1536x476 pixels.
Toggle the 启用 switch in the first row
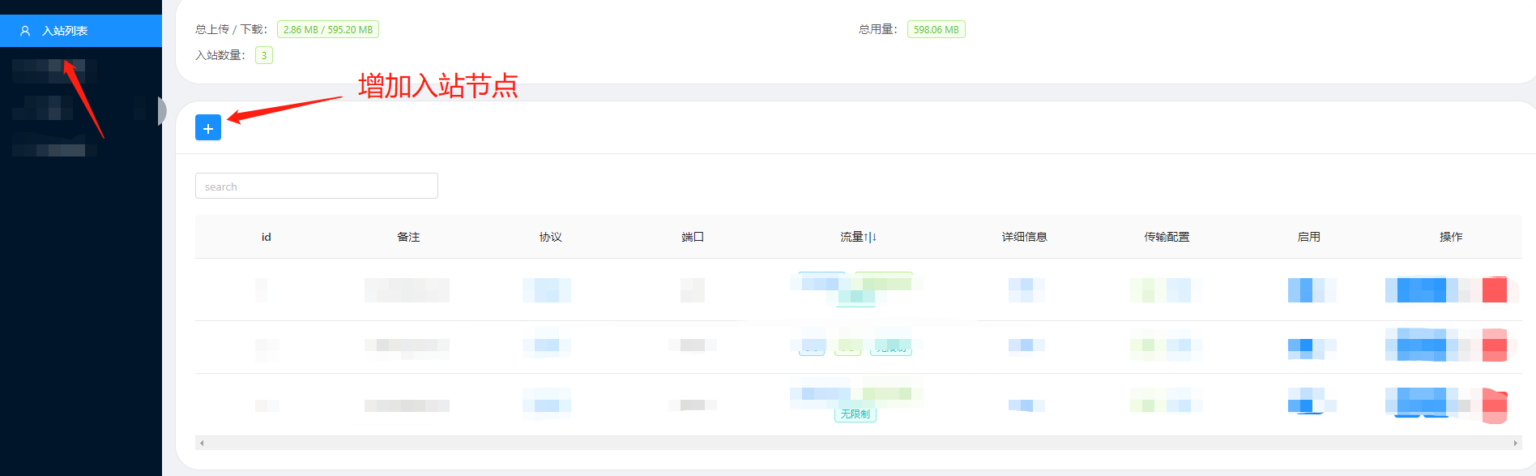(1309, 290)
